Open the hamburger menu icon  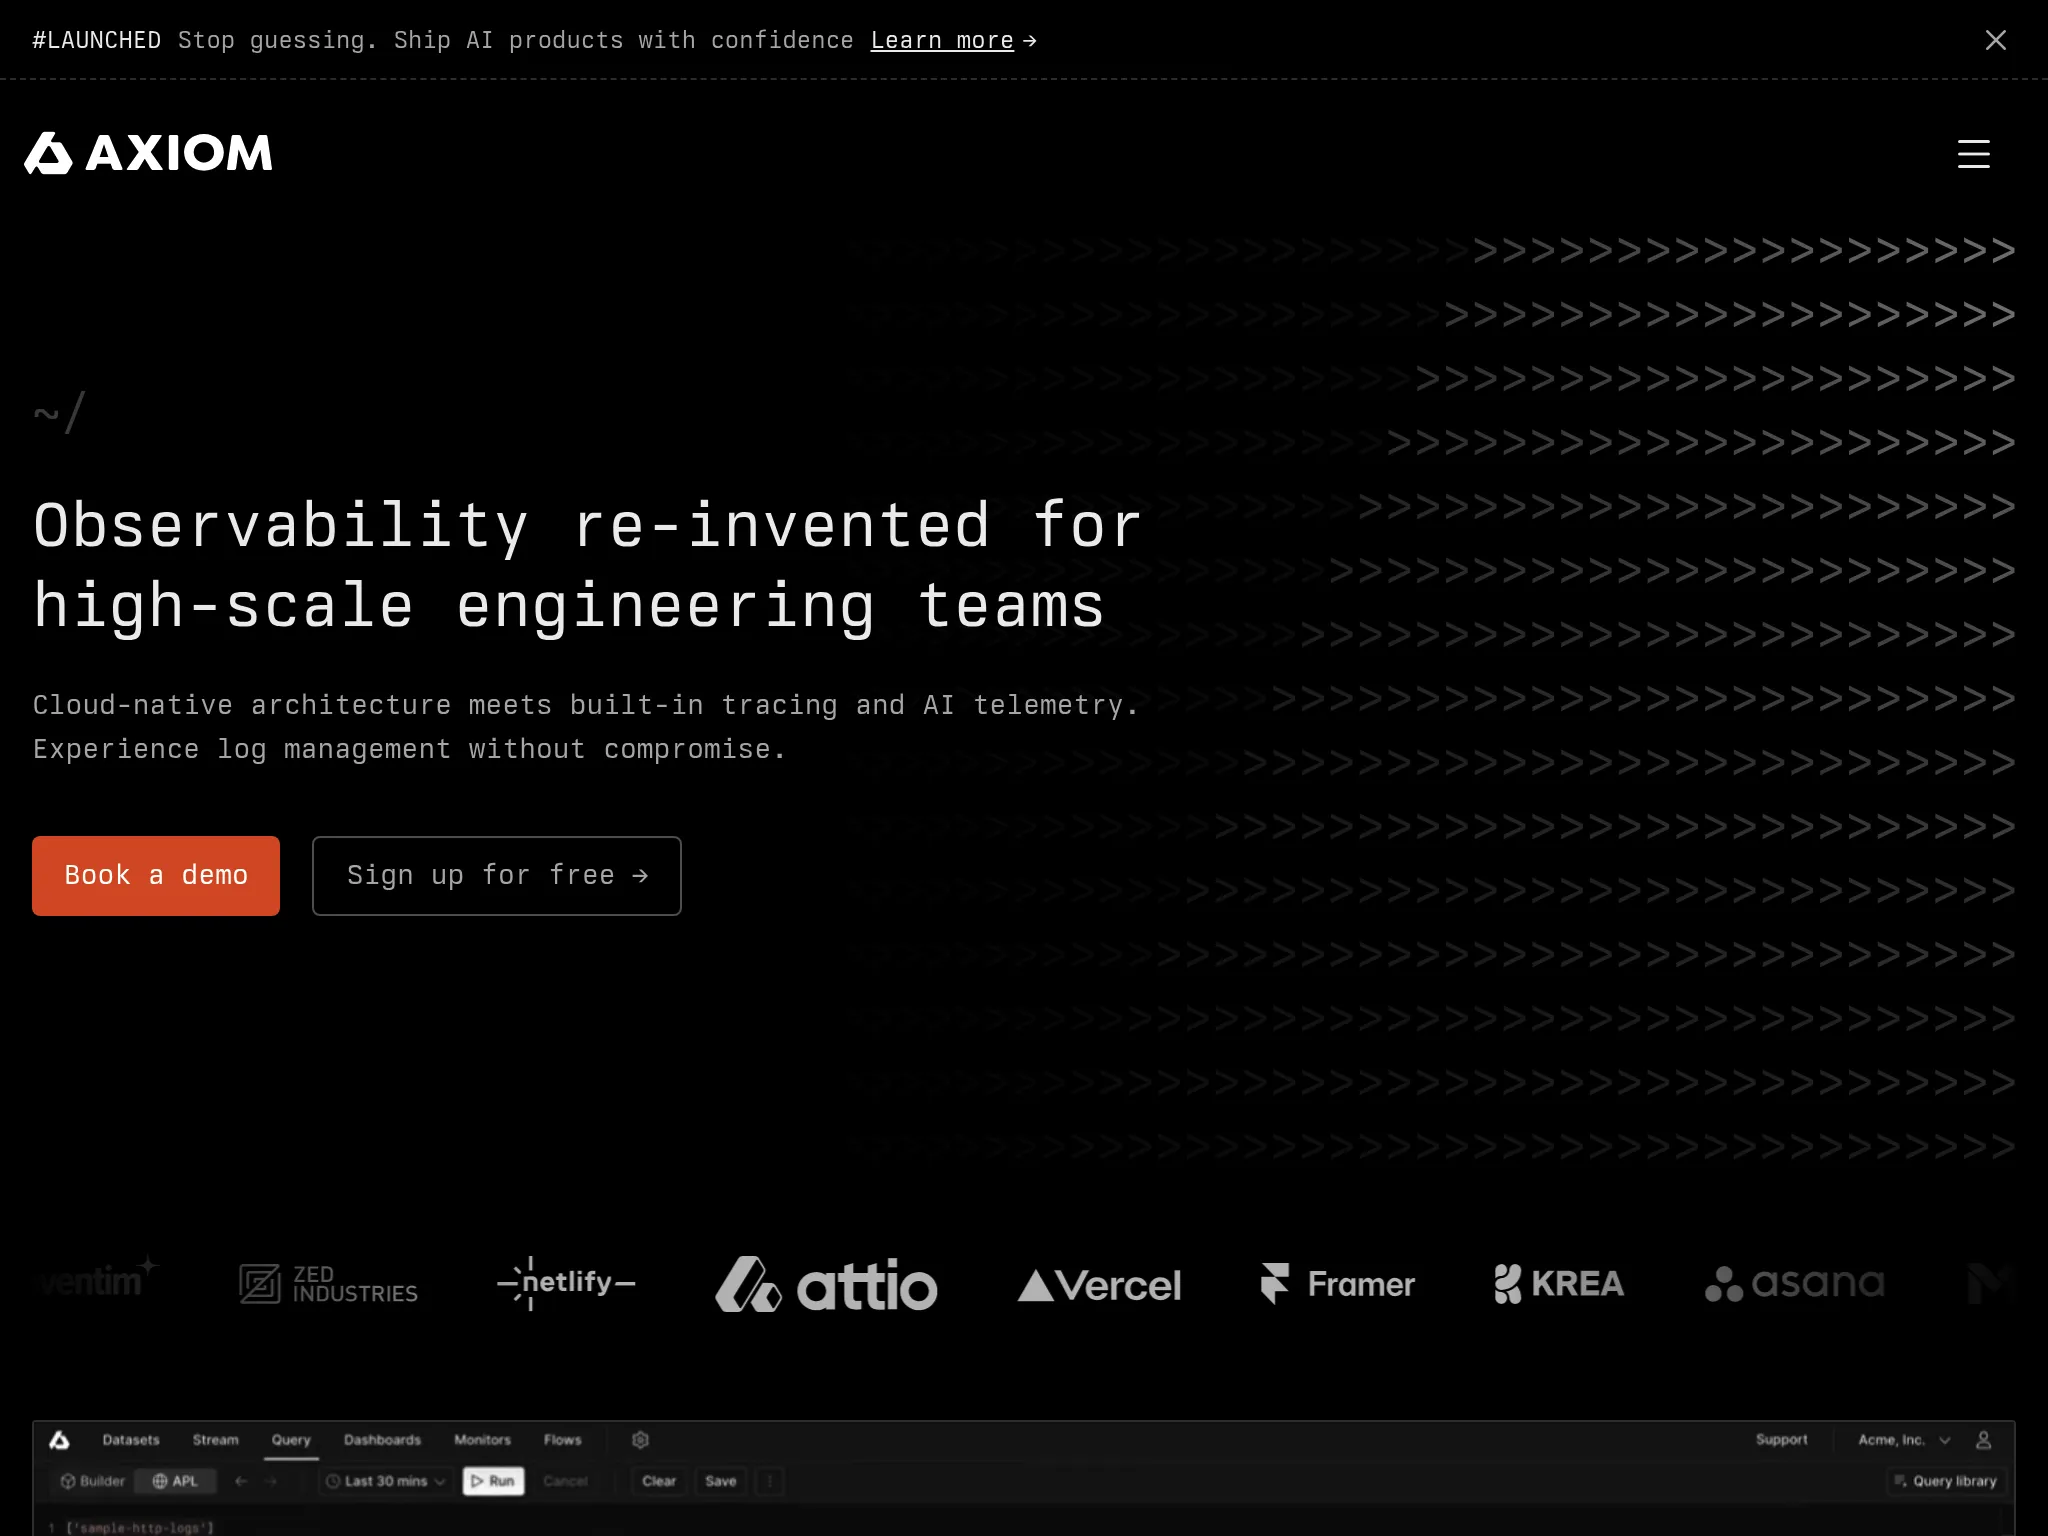1973,154
